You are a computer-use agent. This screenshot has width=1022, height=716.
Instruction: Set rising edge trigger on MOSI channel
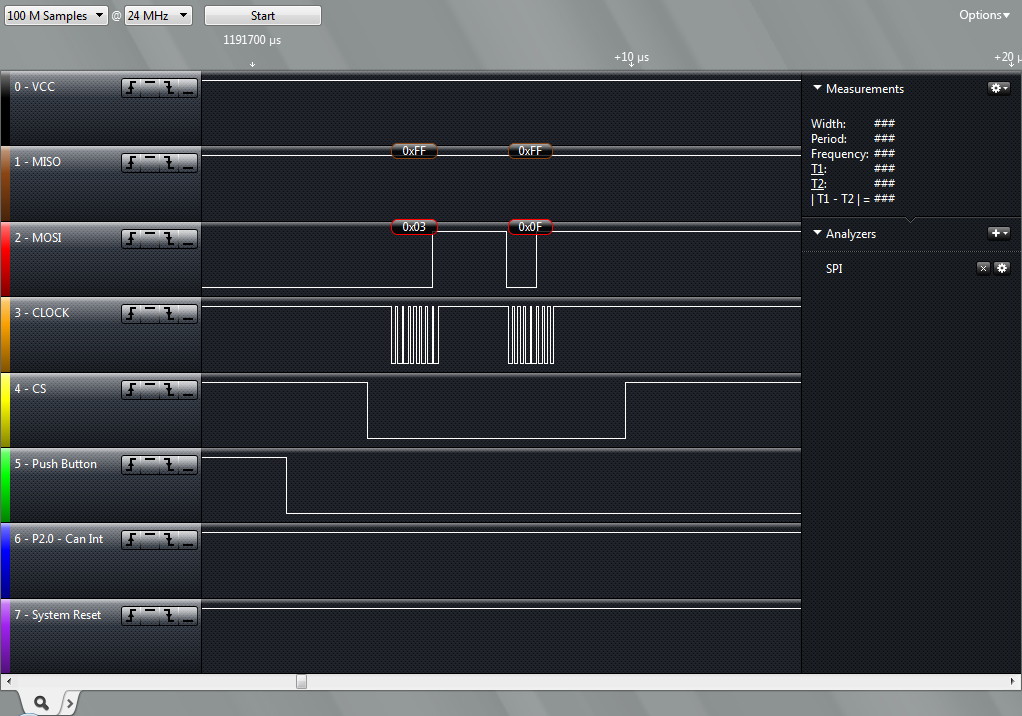tap(131, 239)
